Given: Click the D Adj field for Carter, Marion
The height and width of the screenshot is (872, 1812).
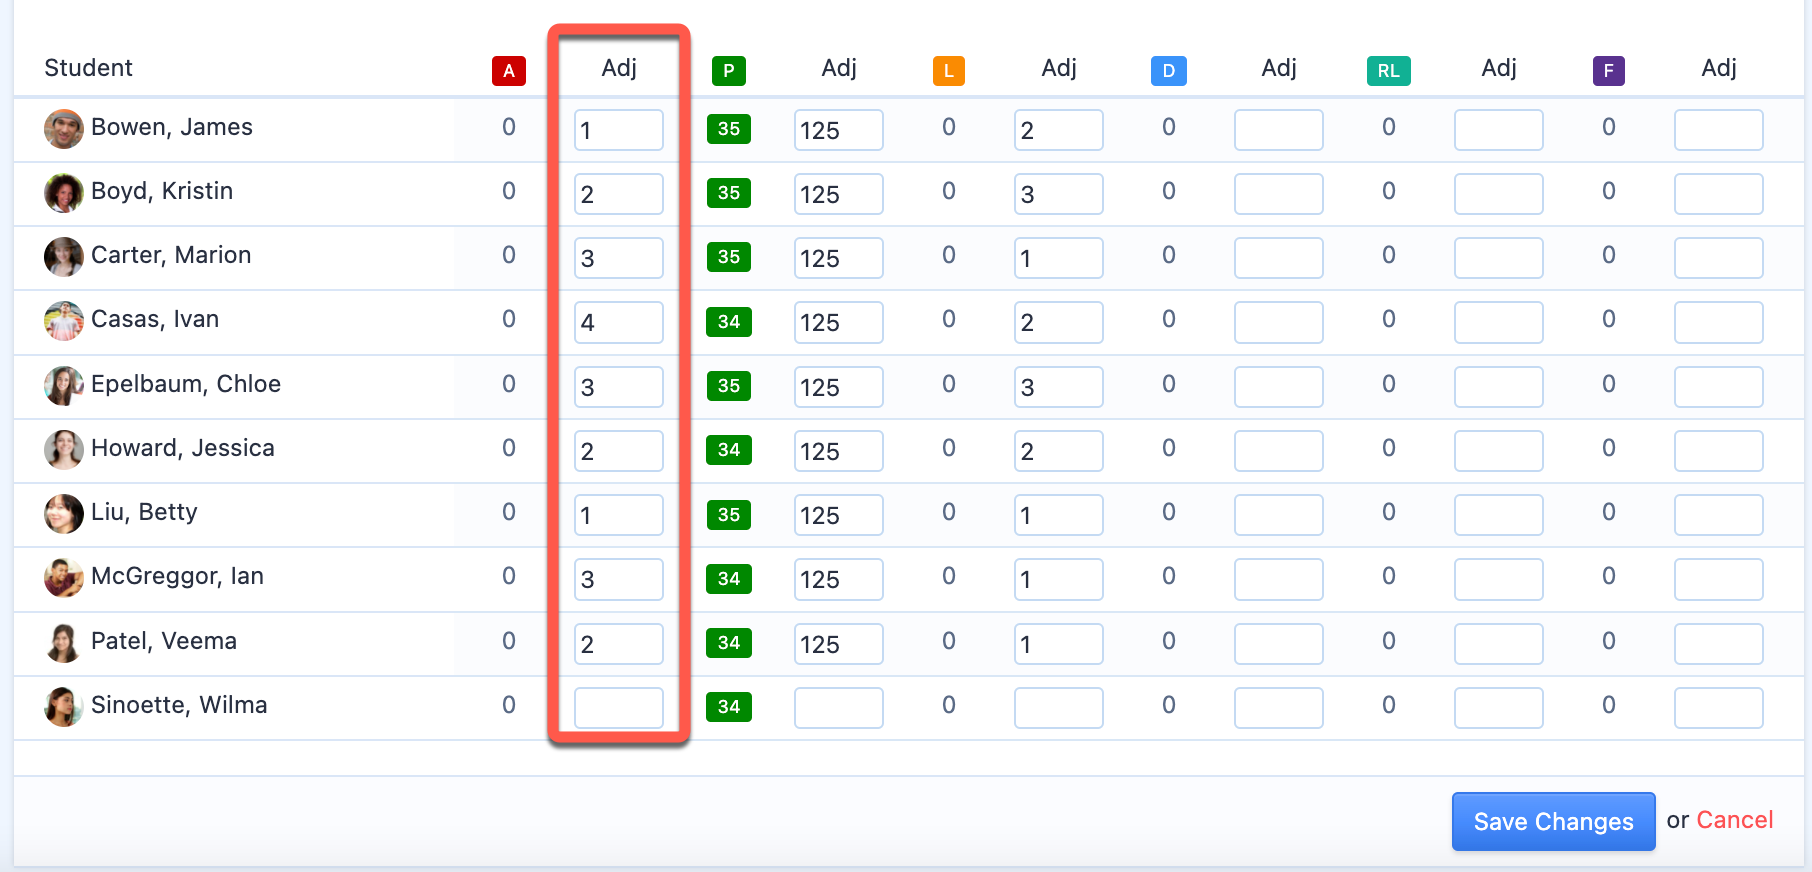Looking at the screenshot, I should (1278, 258).
